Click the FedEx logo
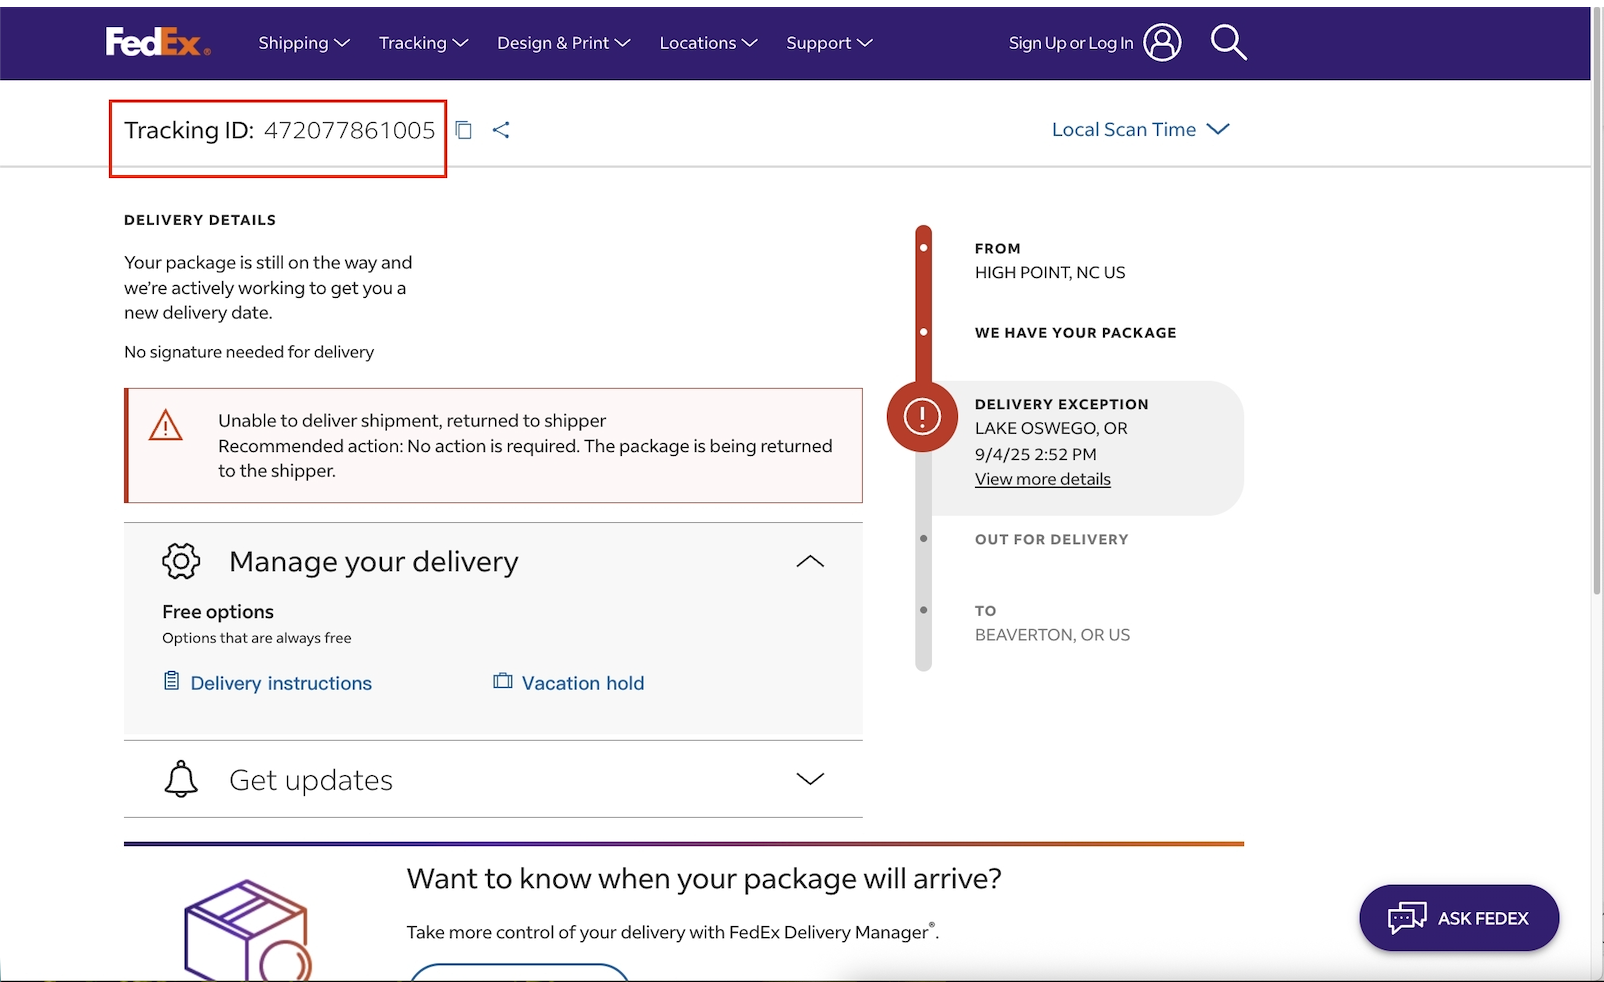 [157, 42]
